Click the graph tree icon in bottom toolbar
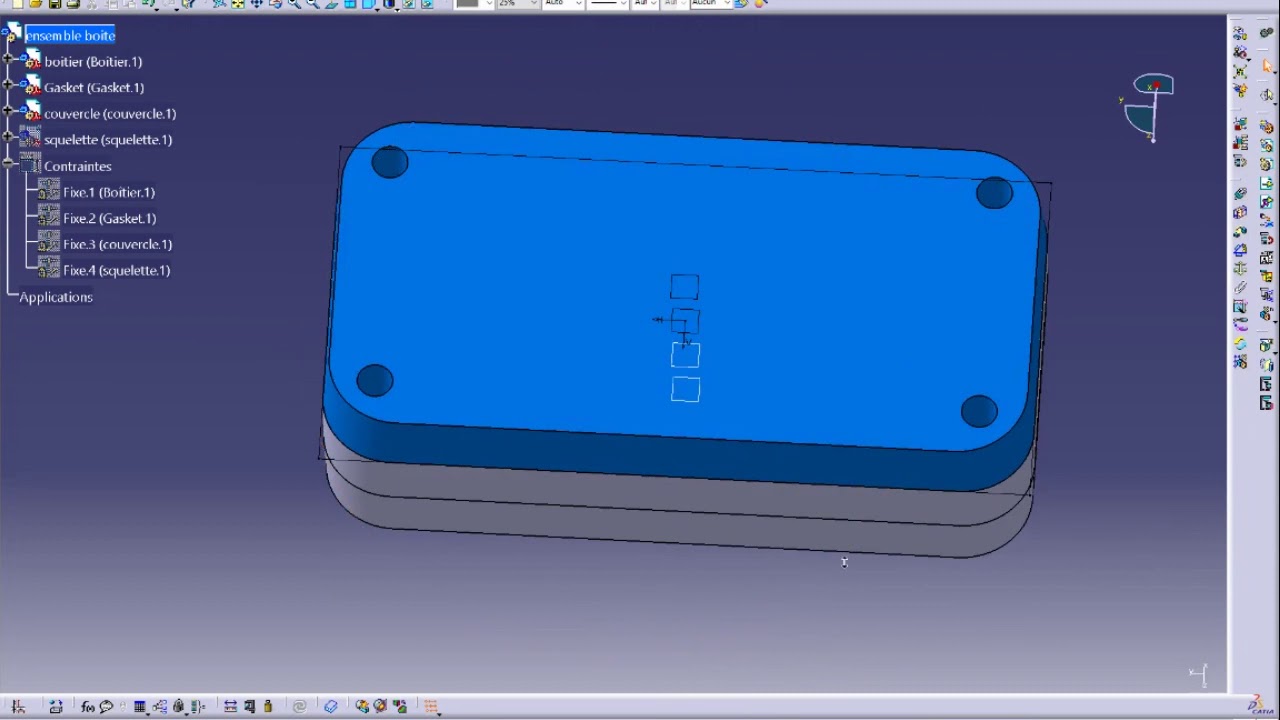This screenshot has width=1280, height=720. point(160,706)
